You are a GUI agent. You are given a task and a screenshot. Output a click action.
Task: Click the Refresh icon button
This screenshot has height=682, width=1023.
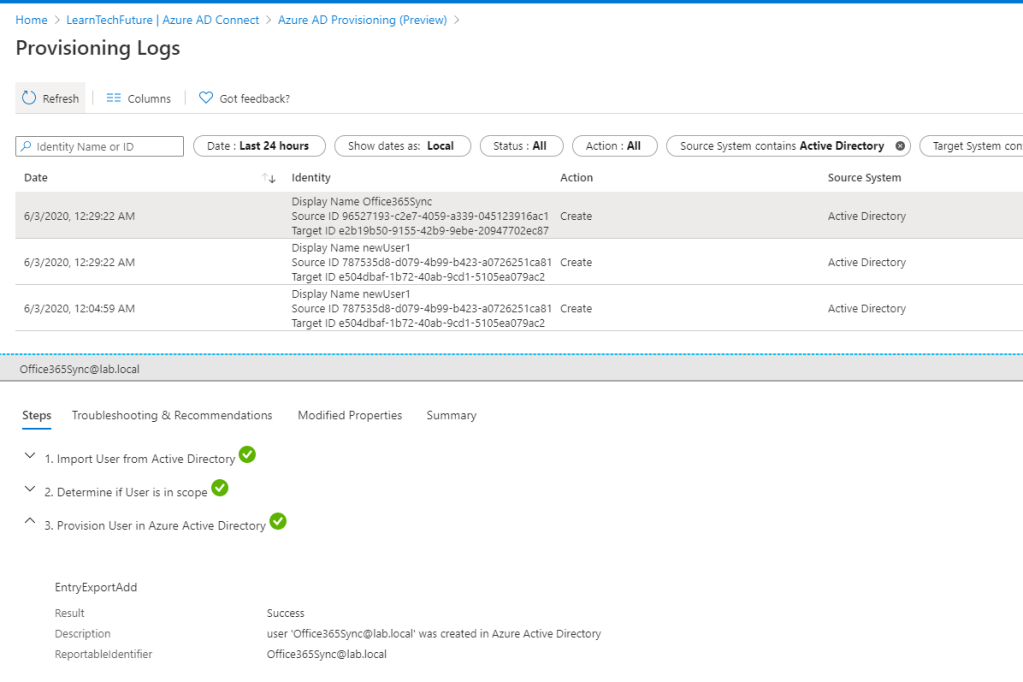(29, 98)
